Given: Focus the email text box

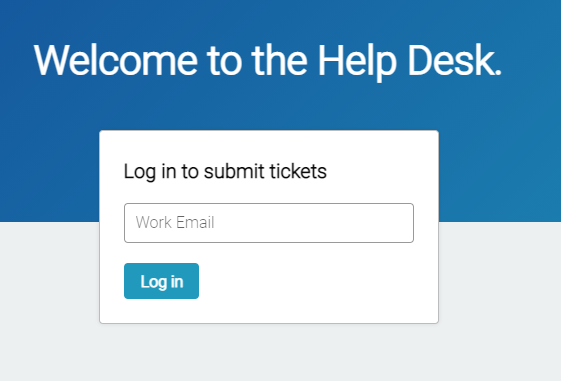Looking at the screenshot, I should [x=269, y=223].
